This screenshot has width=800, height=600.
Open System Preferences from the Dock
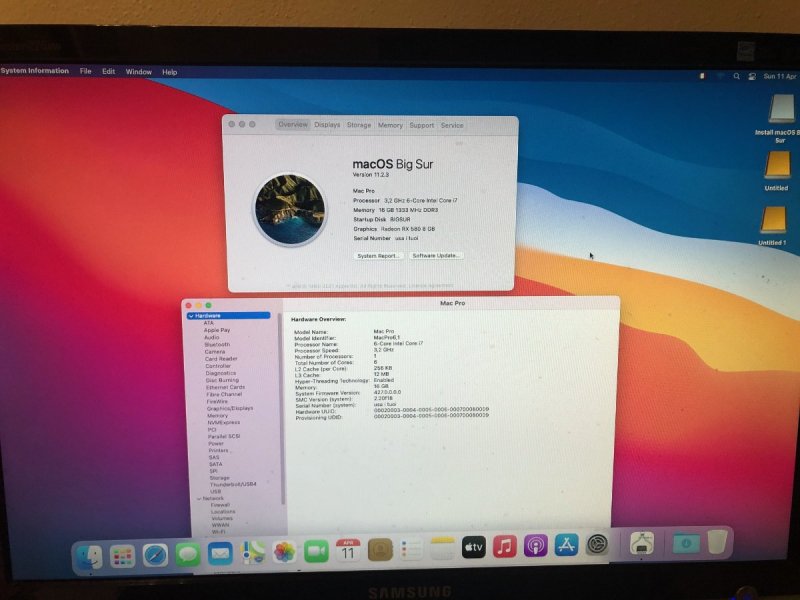coord(597,544)
